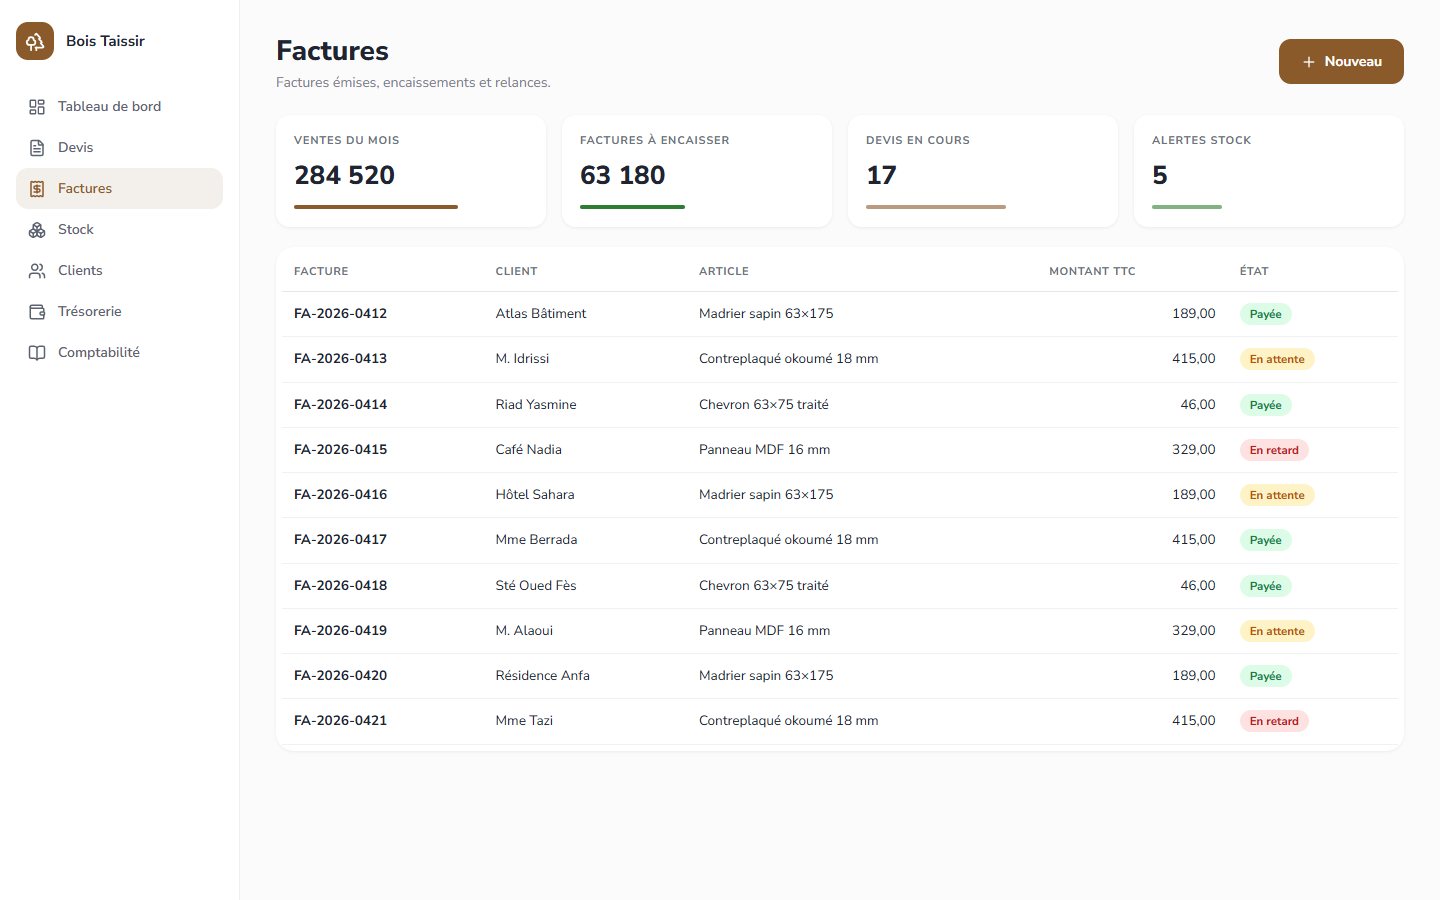Open the Clients sidebar link
Screen dimensions: 1440x900
click(119, 271)
